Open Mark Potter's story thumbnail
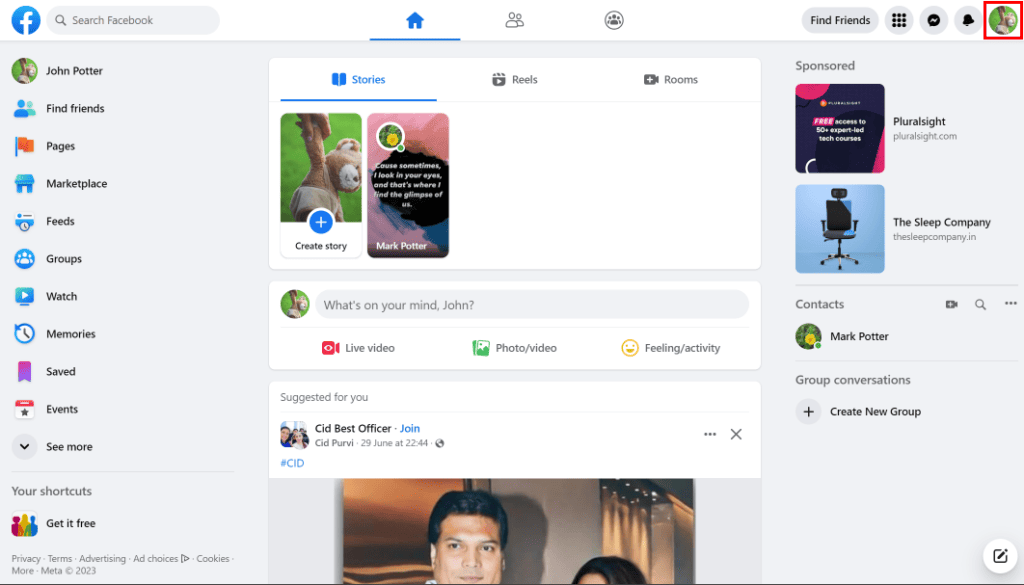The width and height of the screenshot is (1024, 585). pyautogui.click(x=408, y=185)
